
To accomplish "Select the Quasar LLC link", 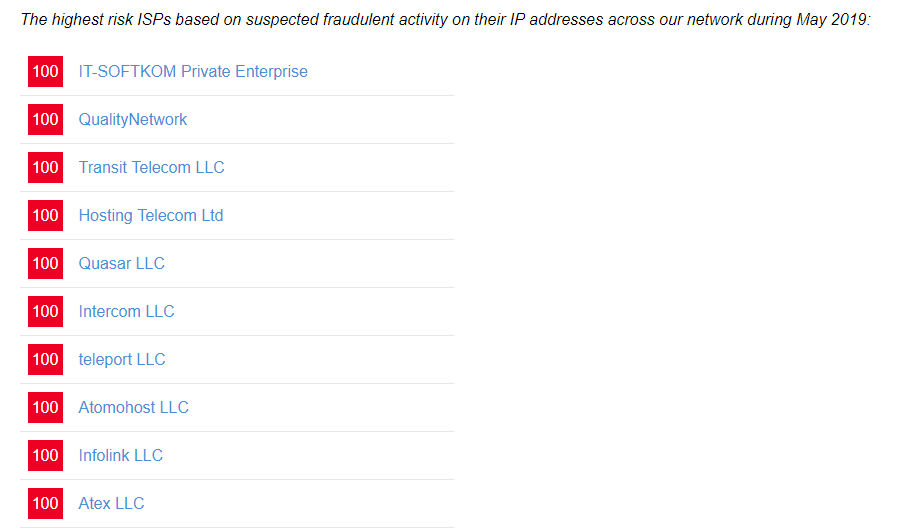I will (122, 264).
